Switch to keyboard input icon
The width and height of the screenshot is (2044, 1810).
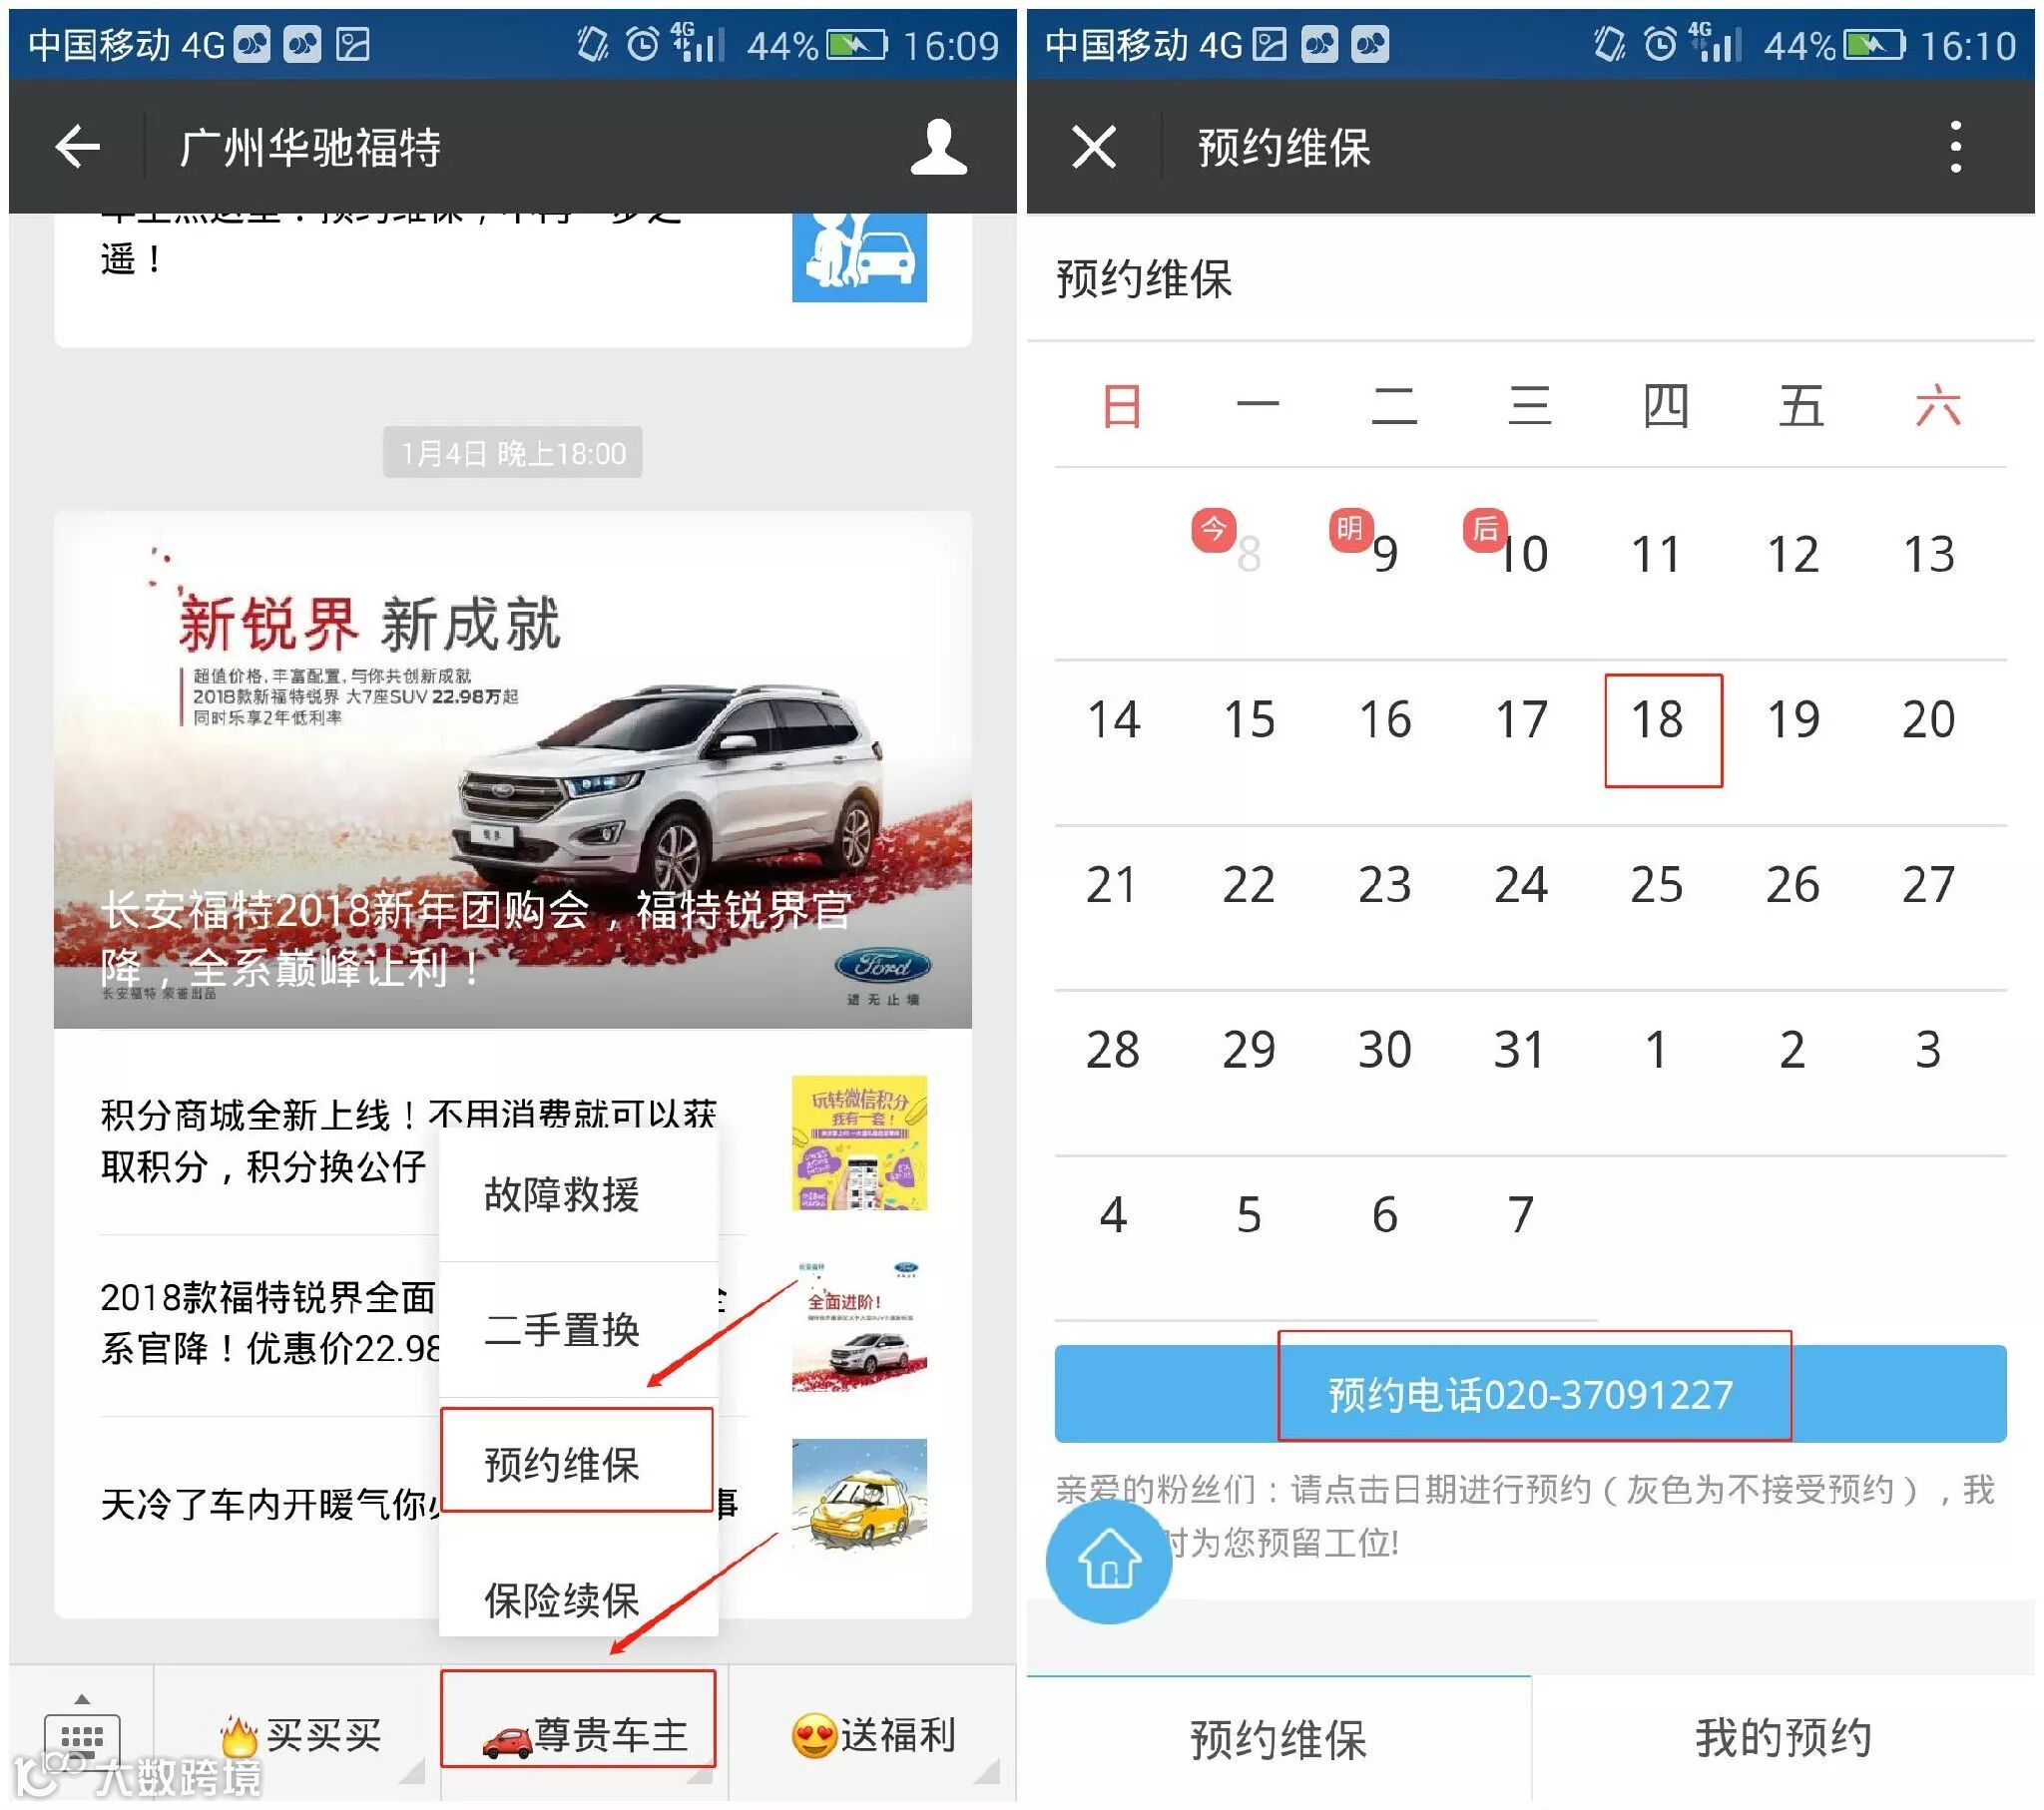(x=82, y=1738)
